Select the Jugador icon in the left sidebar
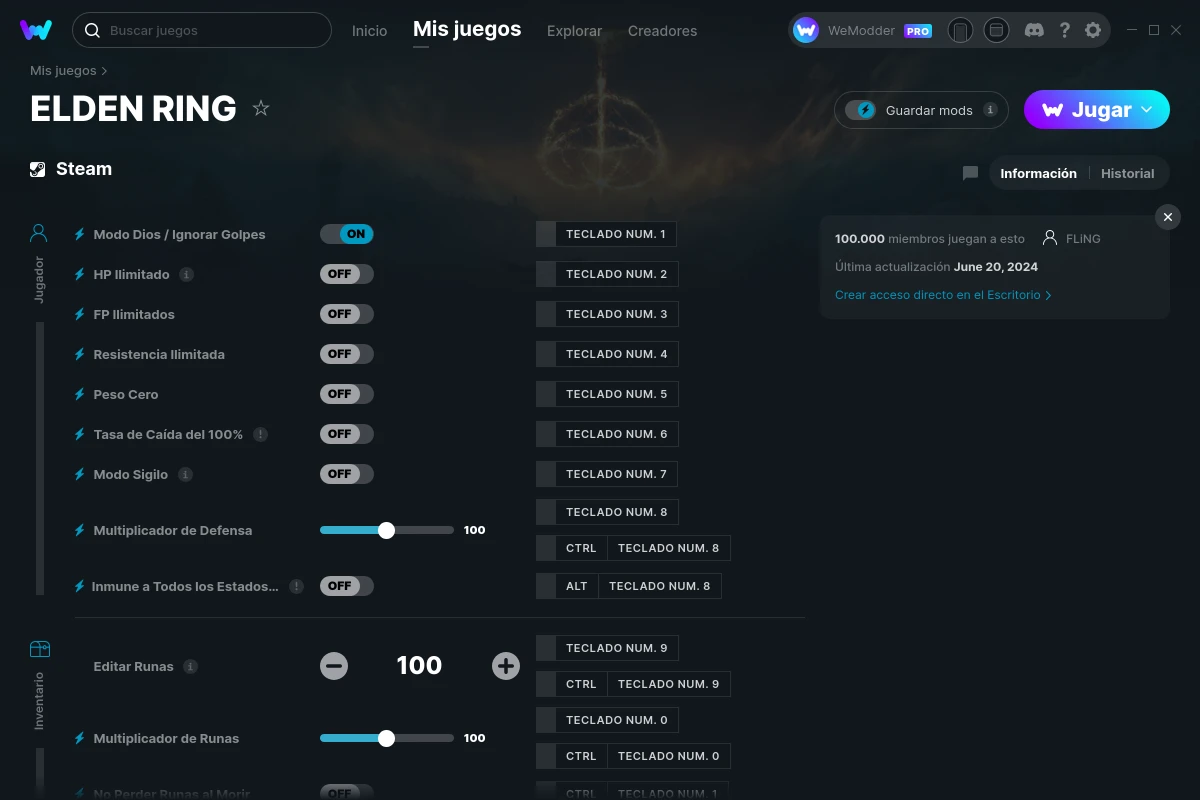This screenshot has width=1200, height=800. (38, 232)
